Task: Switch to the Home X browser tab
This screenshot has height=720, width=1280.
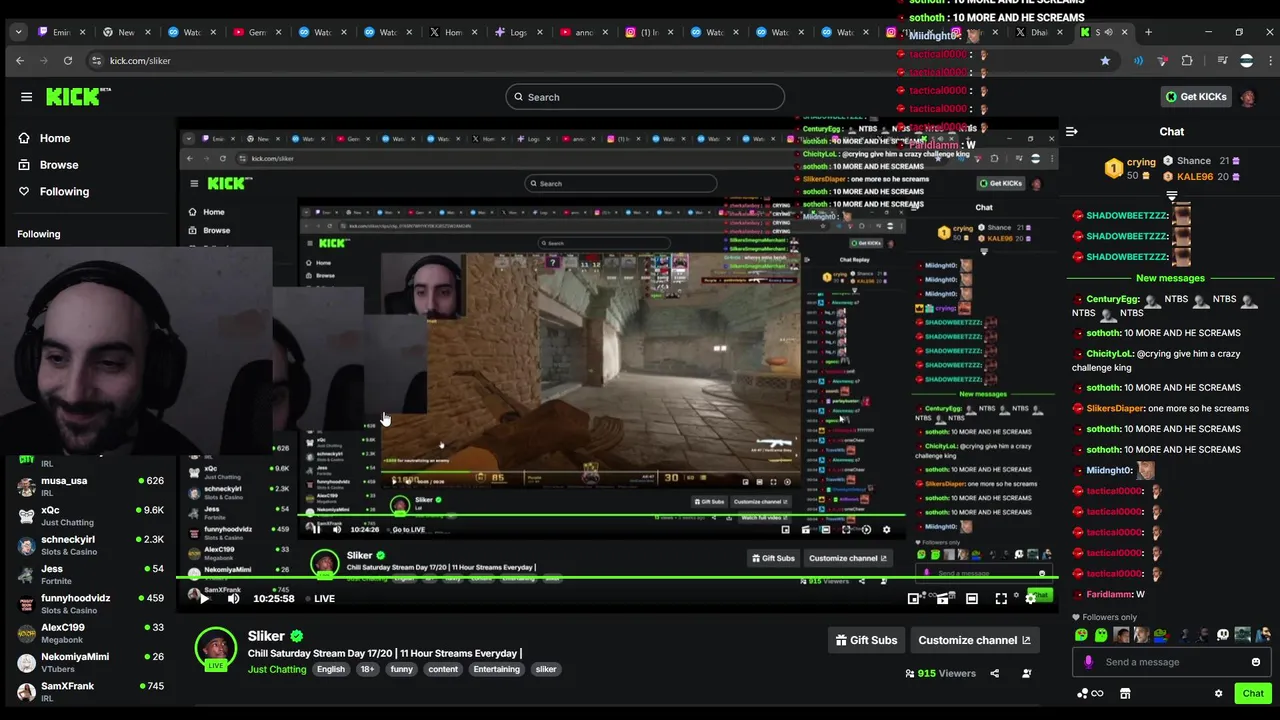Action: (x=453, y=32)
